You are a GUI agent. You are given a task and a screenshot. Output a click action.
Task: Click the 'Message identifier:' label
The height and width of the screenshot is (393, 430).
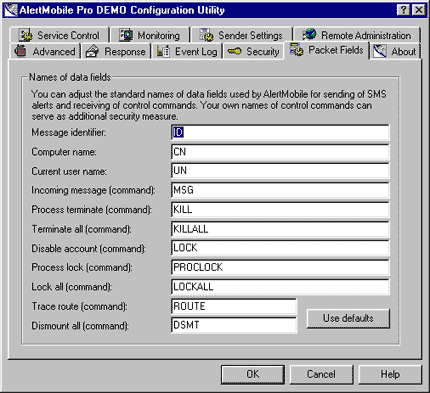(69, 133)
